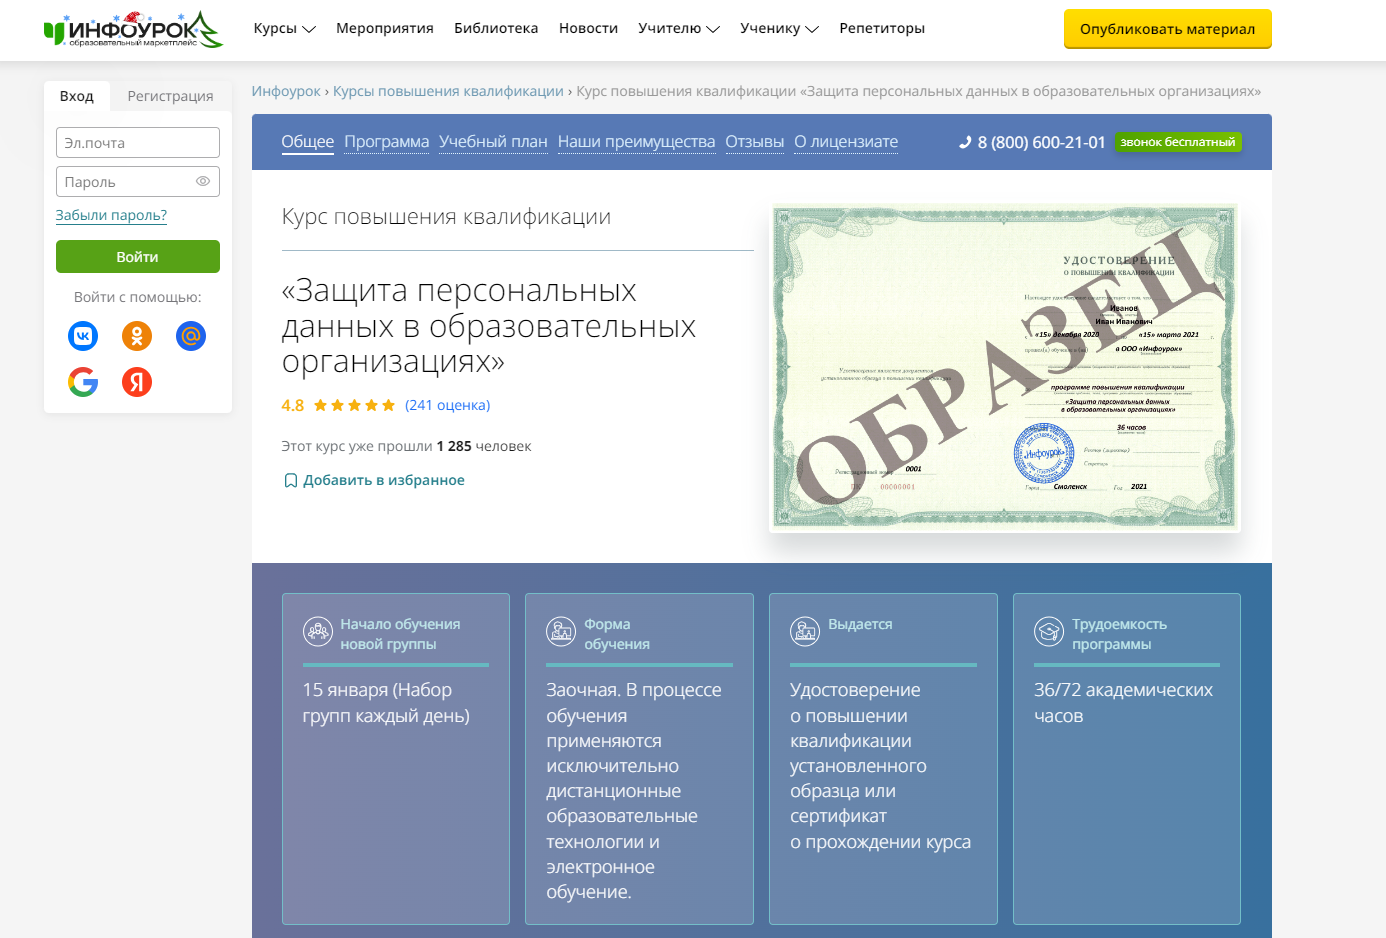The image size is (1386, 938).
Task: Switch to the Вход tab
Action: 77,96
